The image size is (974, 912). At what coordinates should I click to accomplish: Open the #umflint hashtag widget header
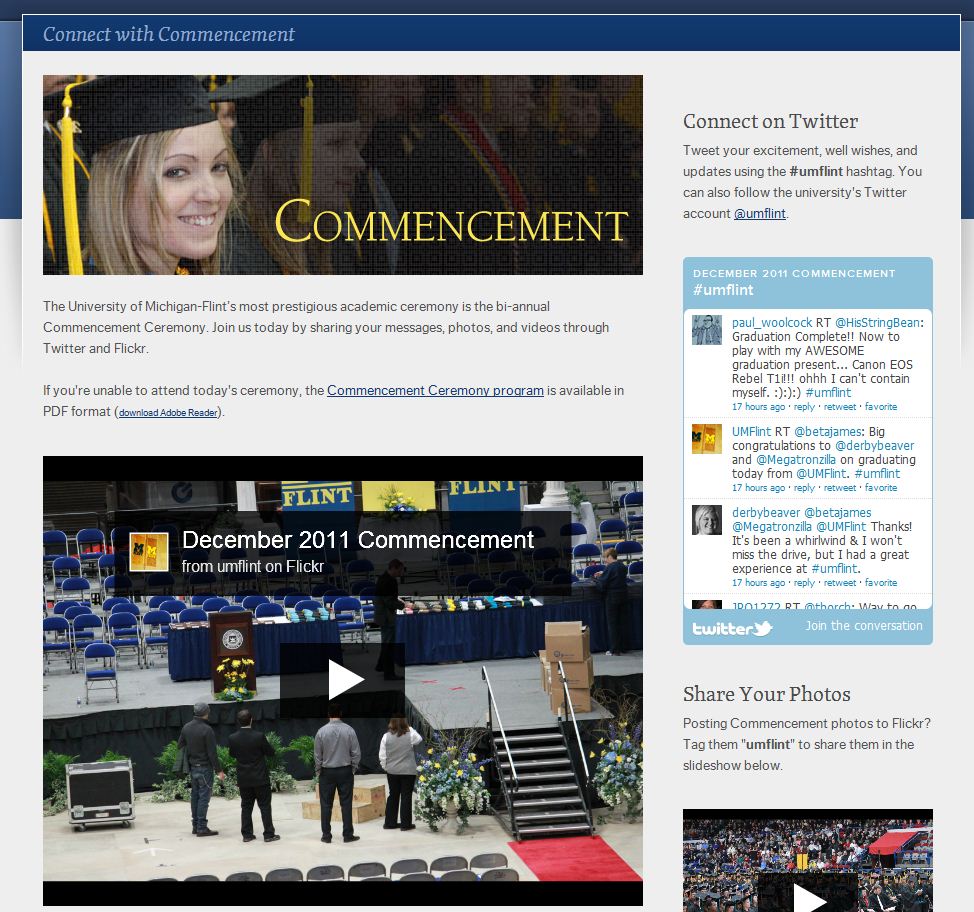click(723, 290)
